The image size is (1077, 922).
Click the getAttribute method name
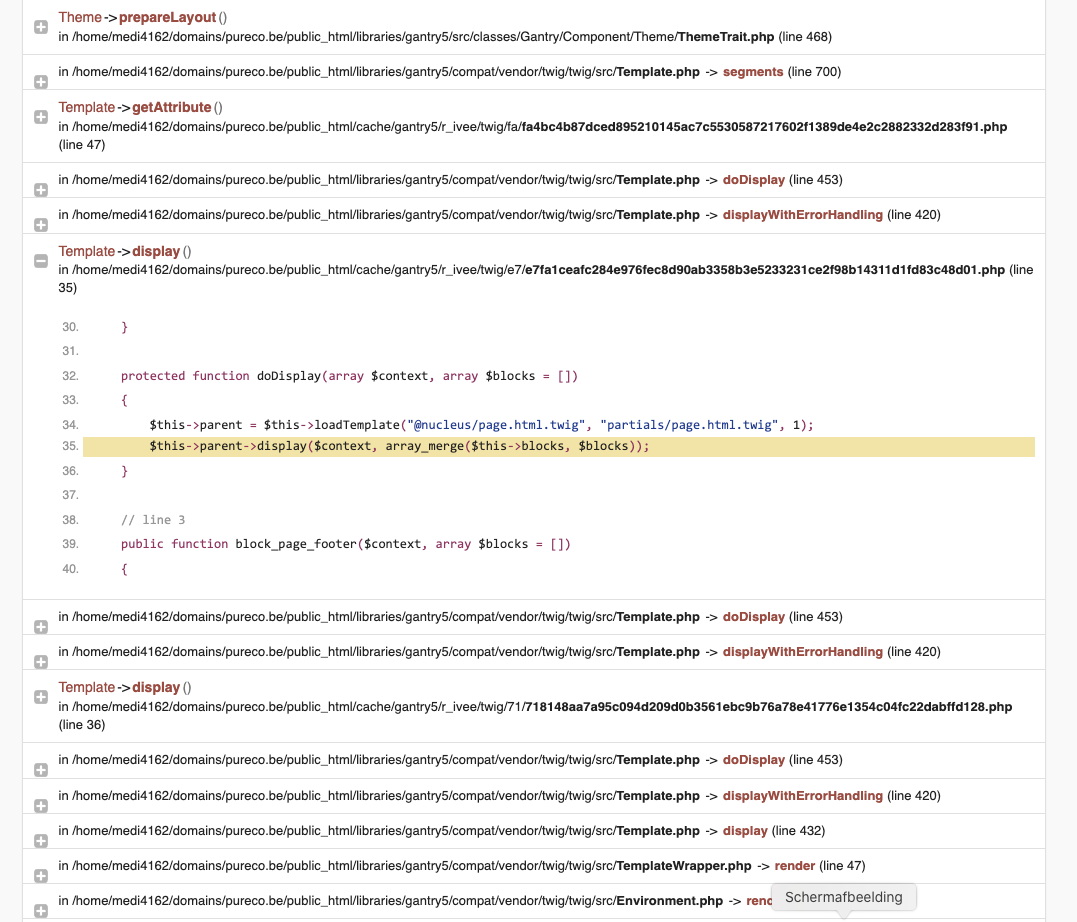(x=172, y=108)
